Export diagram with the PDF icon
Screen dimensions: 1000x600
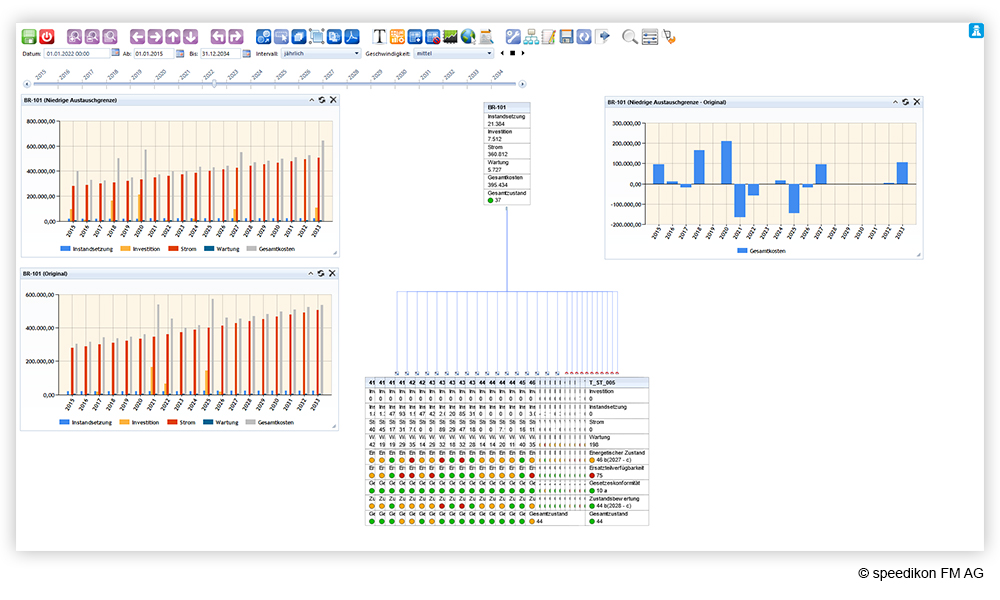point(351,37)
